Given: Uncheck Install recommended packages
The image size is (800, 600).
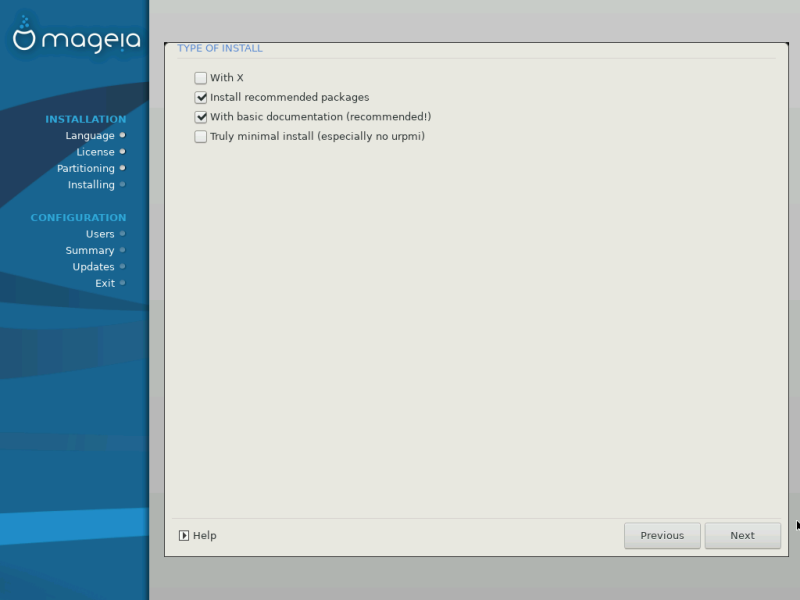Looking at the screenshot, I should tap(201, 97).
